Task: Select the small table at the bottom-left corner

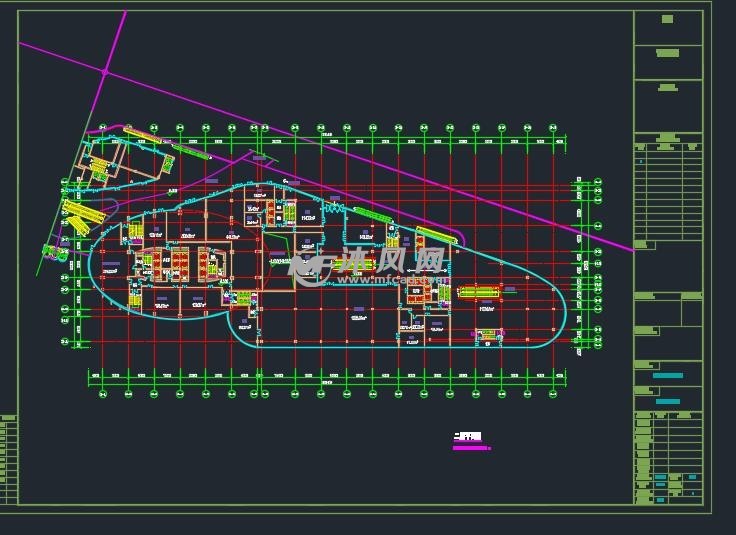Action: click(x=8, y=460)
